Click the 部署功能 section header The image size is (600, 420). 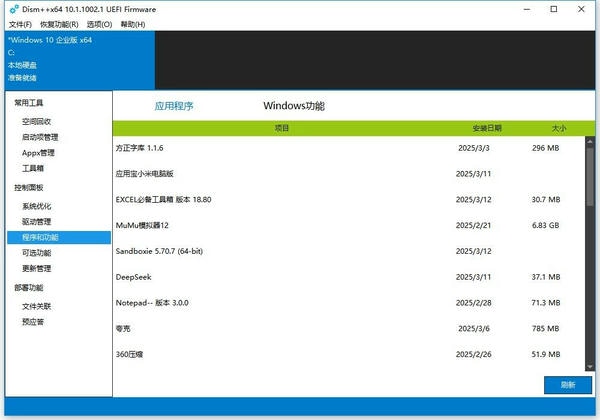coord(29,288)
